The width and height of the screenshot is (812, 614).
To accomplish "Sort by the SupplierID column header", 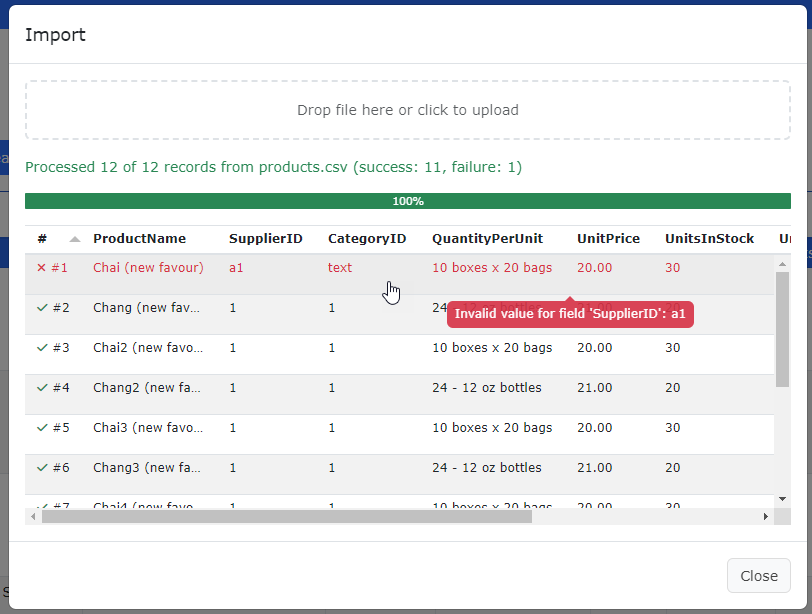I will pos(265,239).
